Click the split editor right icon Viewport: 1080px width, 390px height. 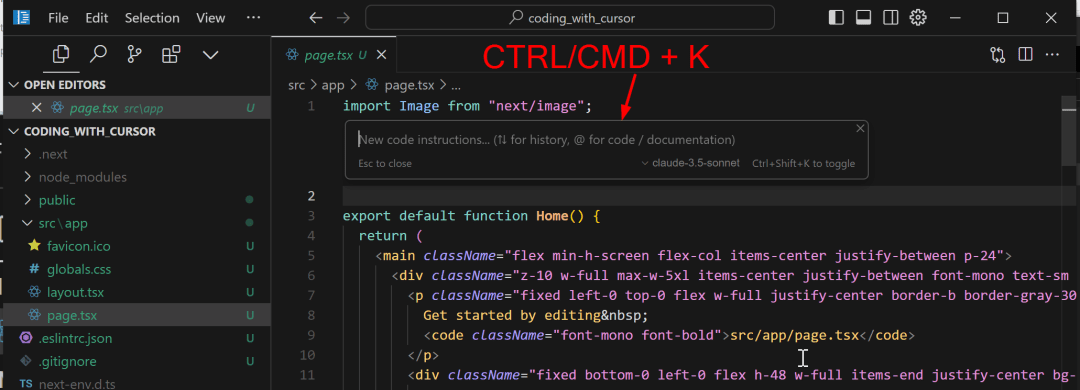1025,54
